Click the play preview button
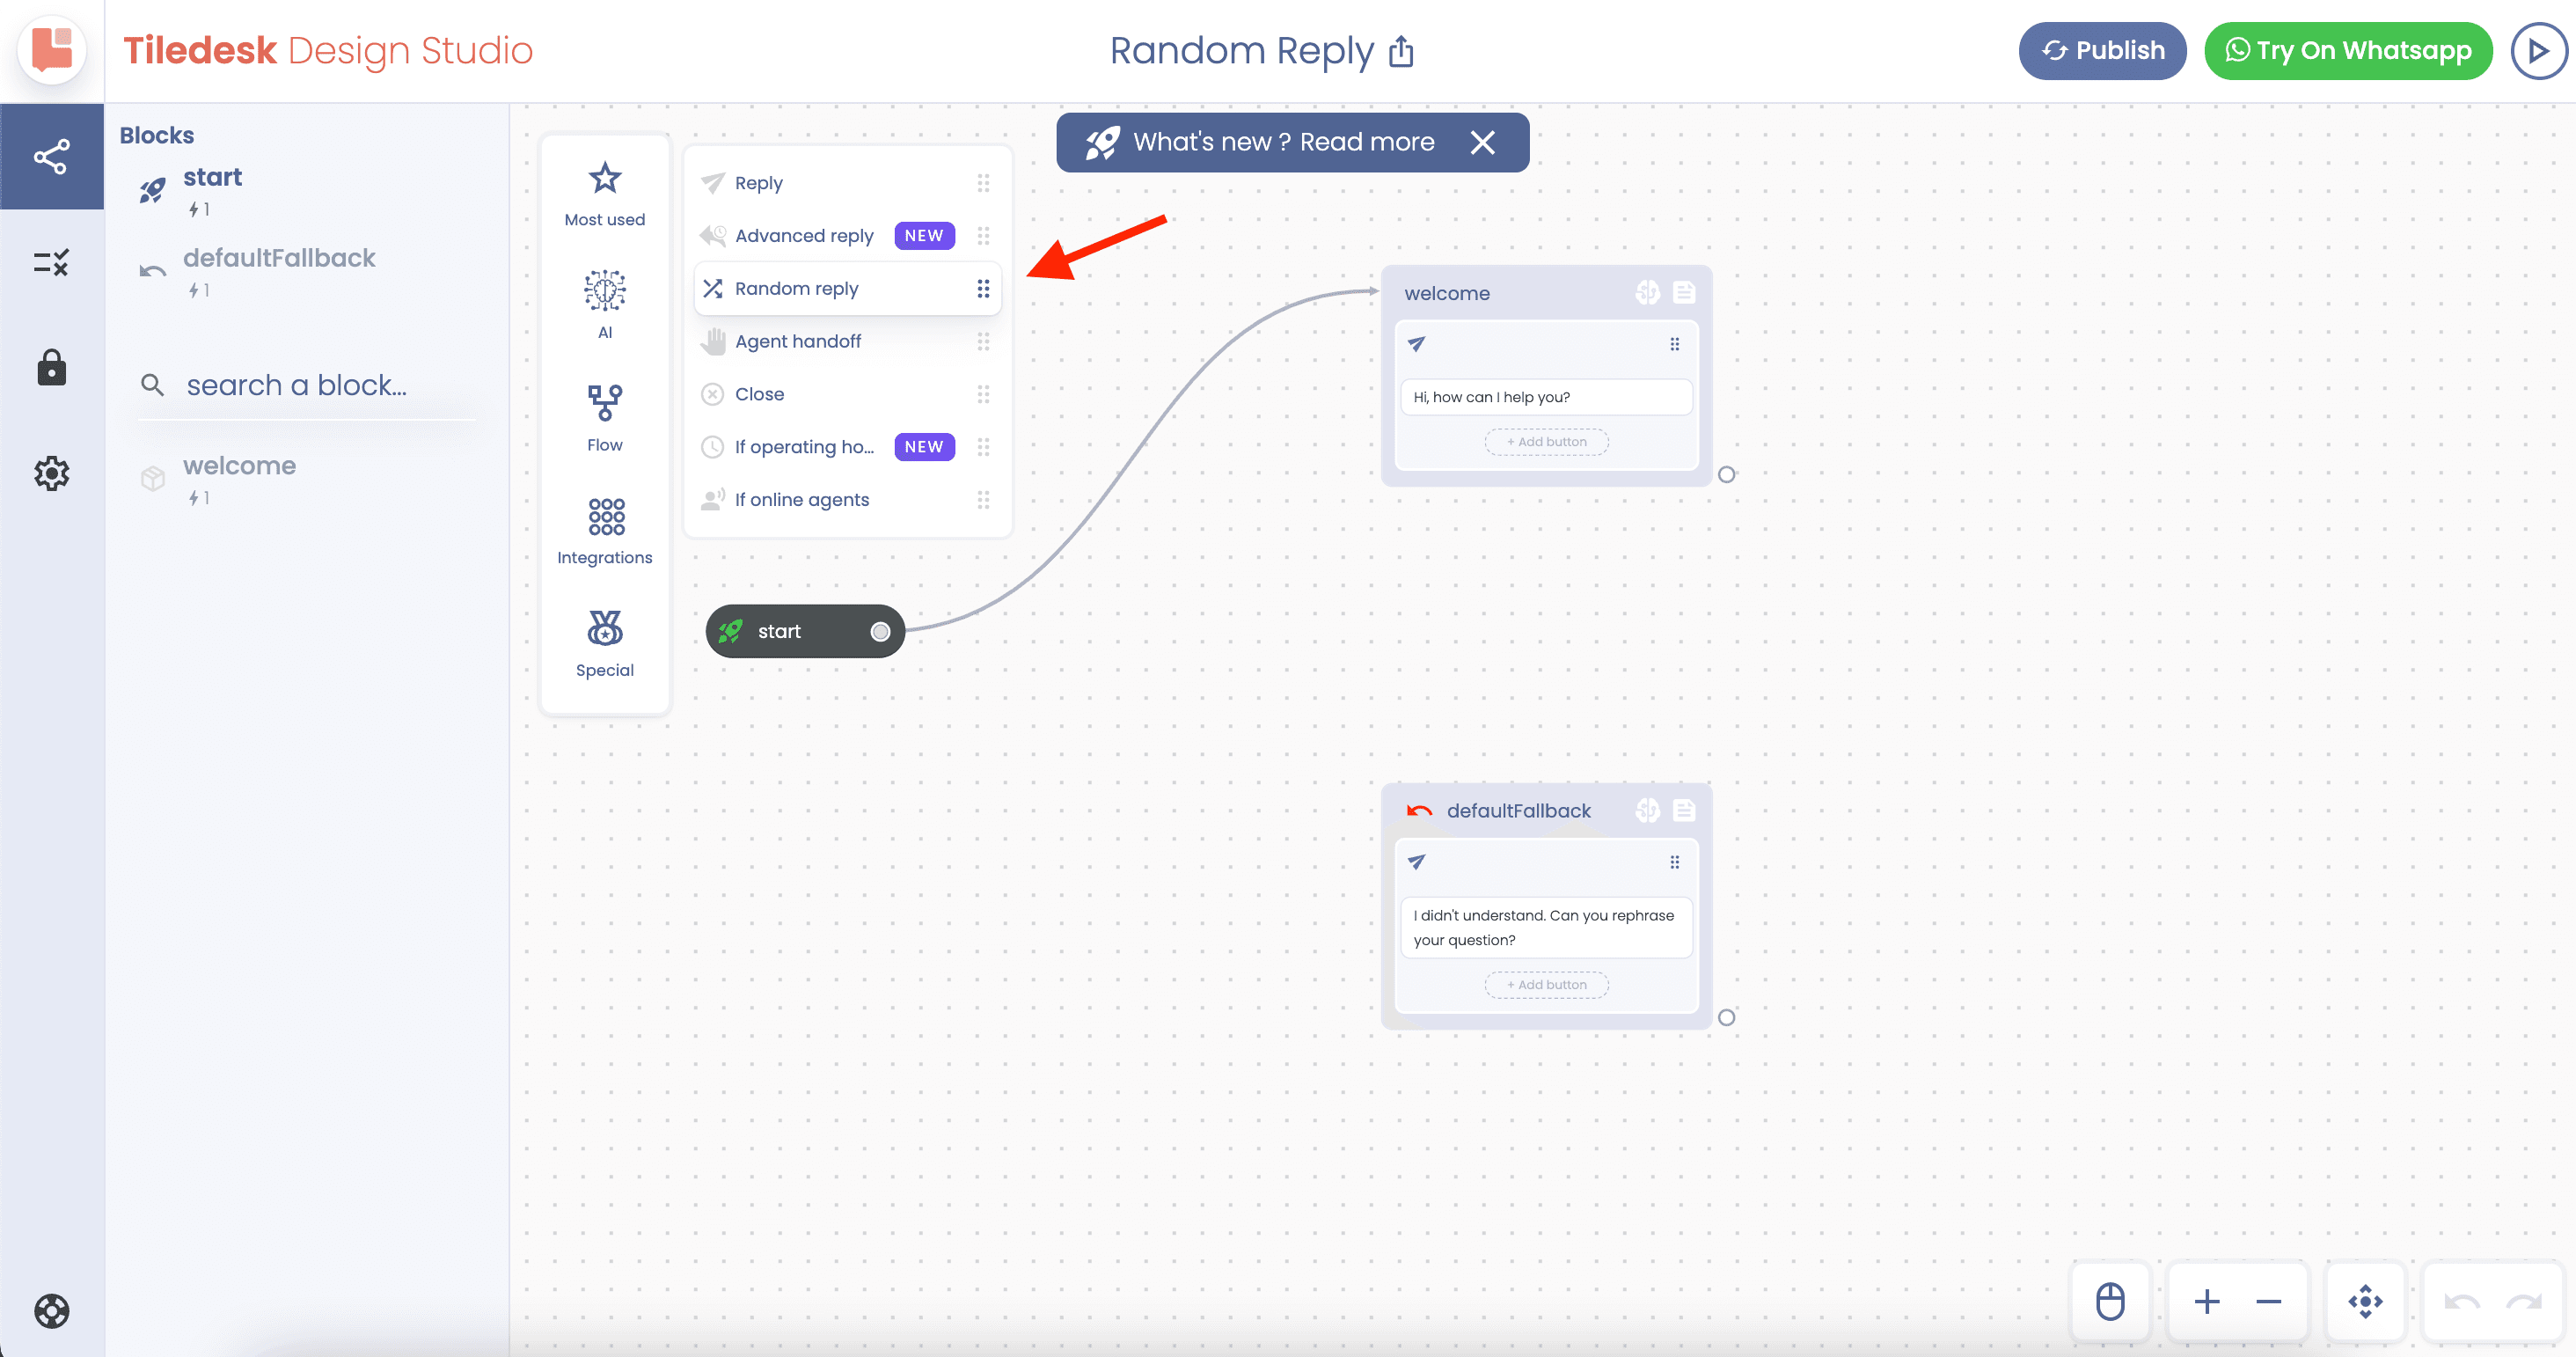 (x=2538, y=50)
